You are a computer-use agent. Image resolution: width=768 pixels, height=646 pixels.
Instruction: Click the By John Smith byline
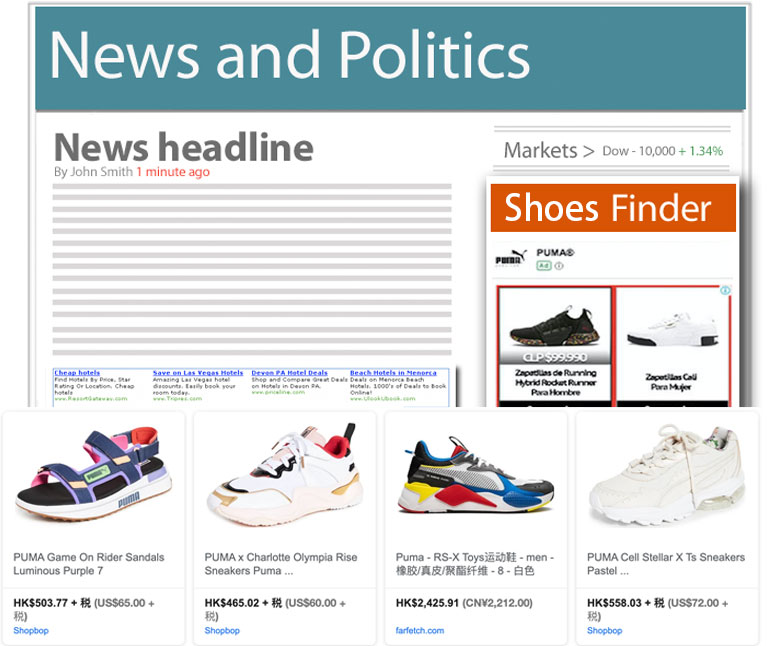94,172
